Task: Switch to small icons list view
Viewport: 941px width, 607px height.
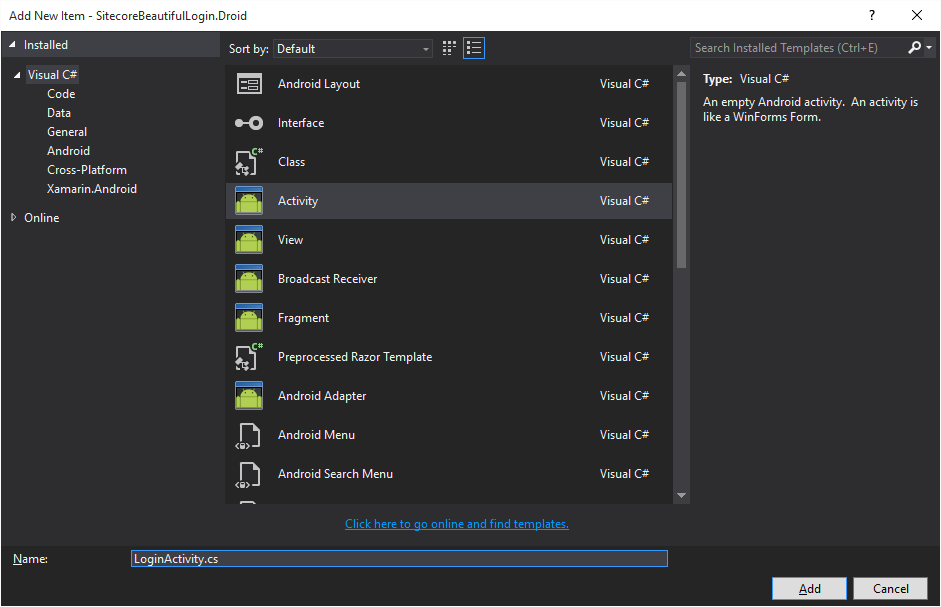Action: (474, 48)
